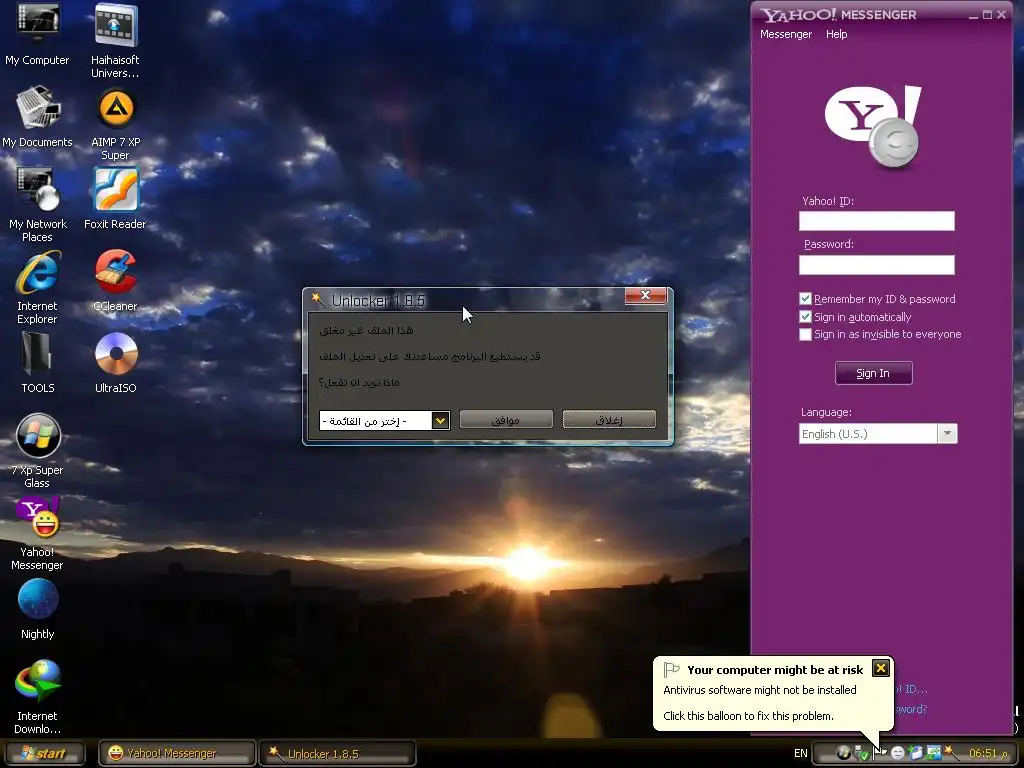Open the Foxit Reader desktop icon

(115, 199)
